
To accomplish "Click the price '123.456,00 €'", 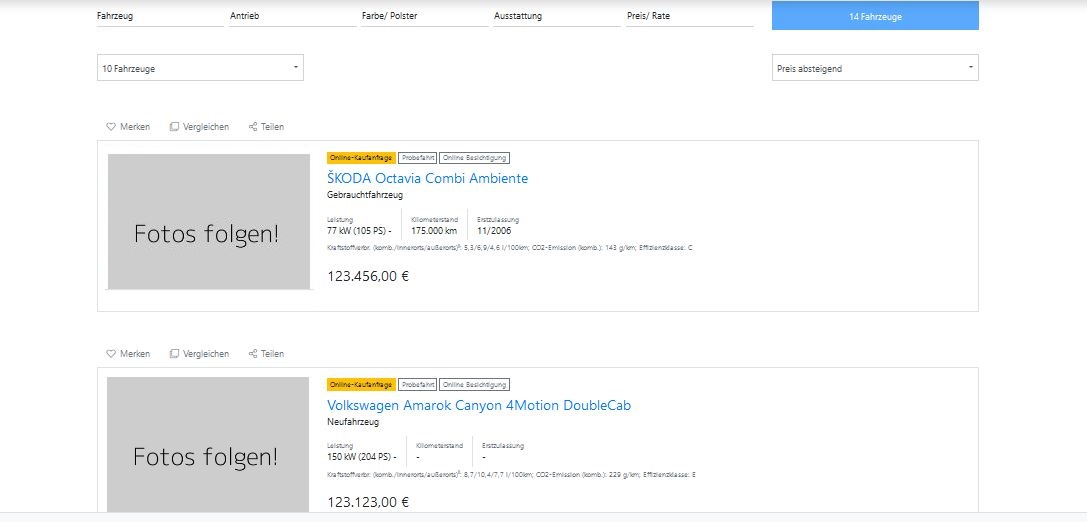I will tap(368, 276).
